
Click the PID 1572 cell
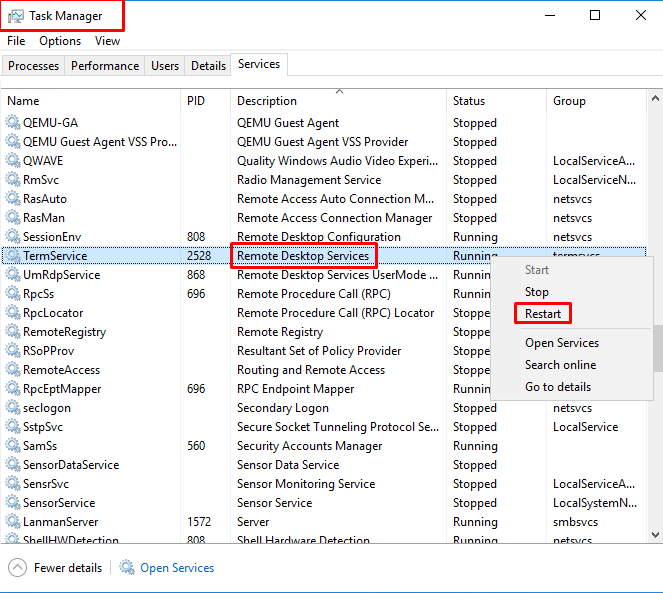point(199,522)
